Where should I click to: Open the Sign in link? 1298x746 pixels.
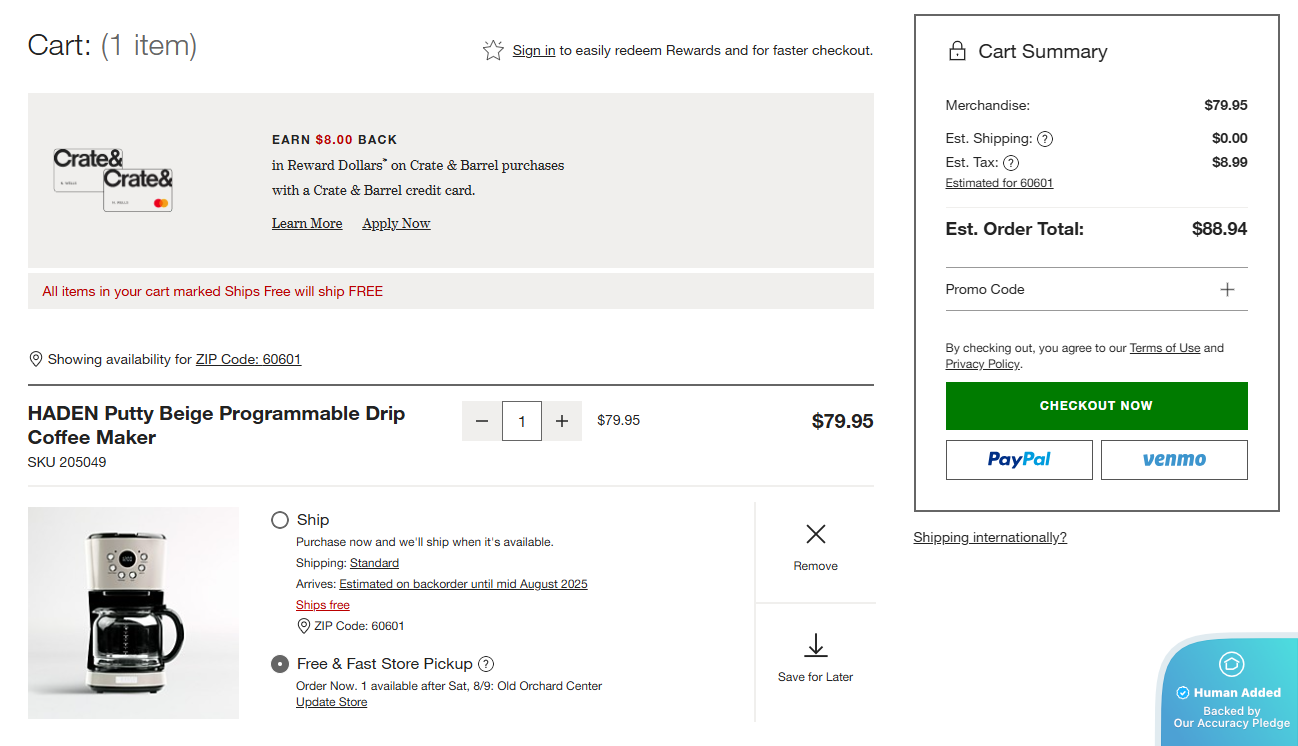(534, 49)
